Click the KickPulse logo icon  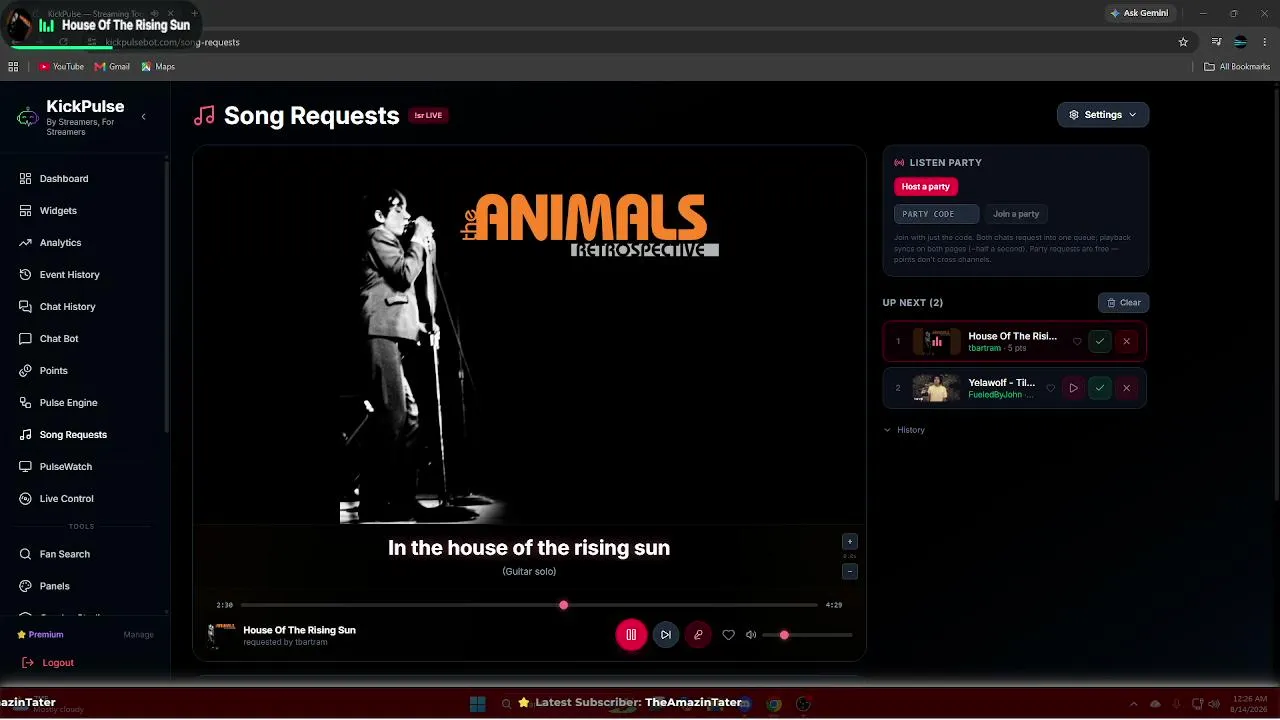pyautogui.click(x=28, y=117)
